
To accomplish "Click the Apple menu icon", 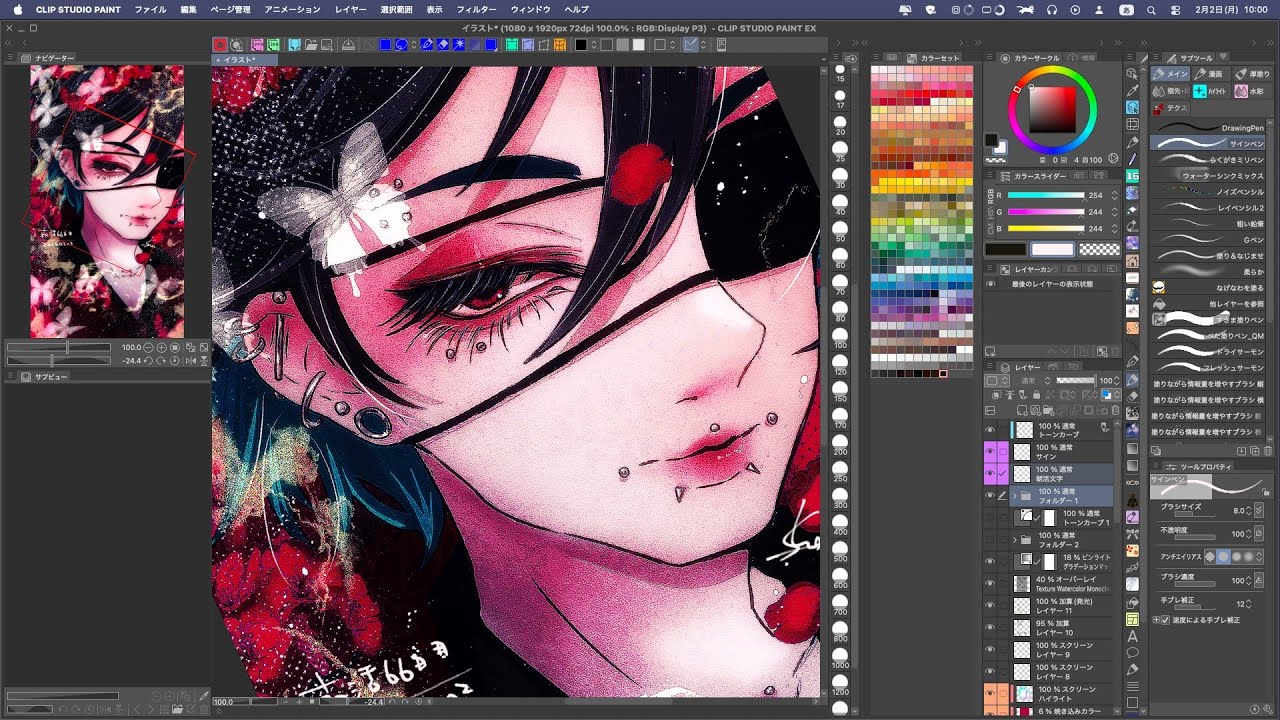I will [17, 9].
